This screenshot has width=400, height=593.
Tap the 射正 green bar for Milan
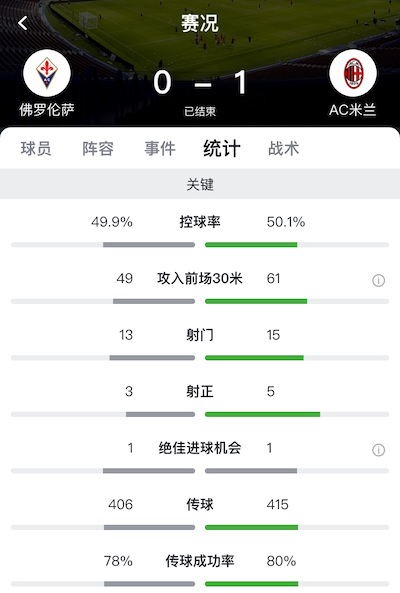point(262,414)
